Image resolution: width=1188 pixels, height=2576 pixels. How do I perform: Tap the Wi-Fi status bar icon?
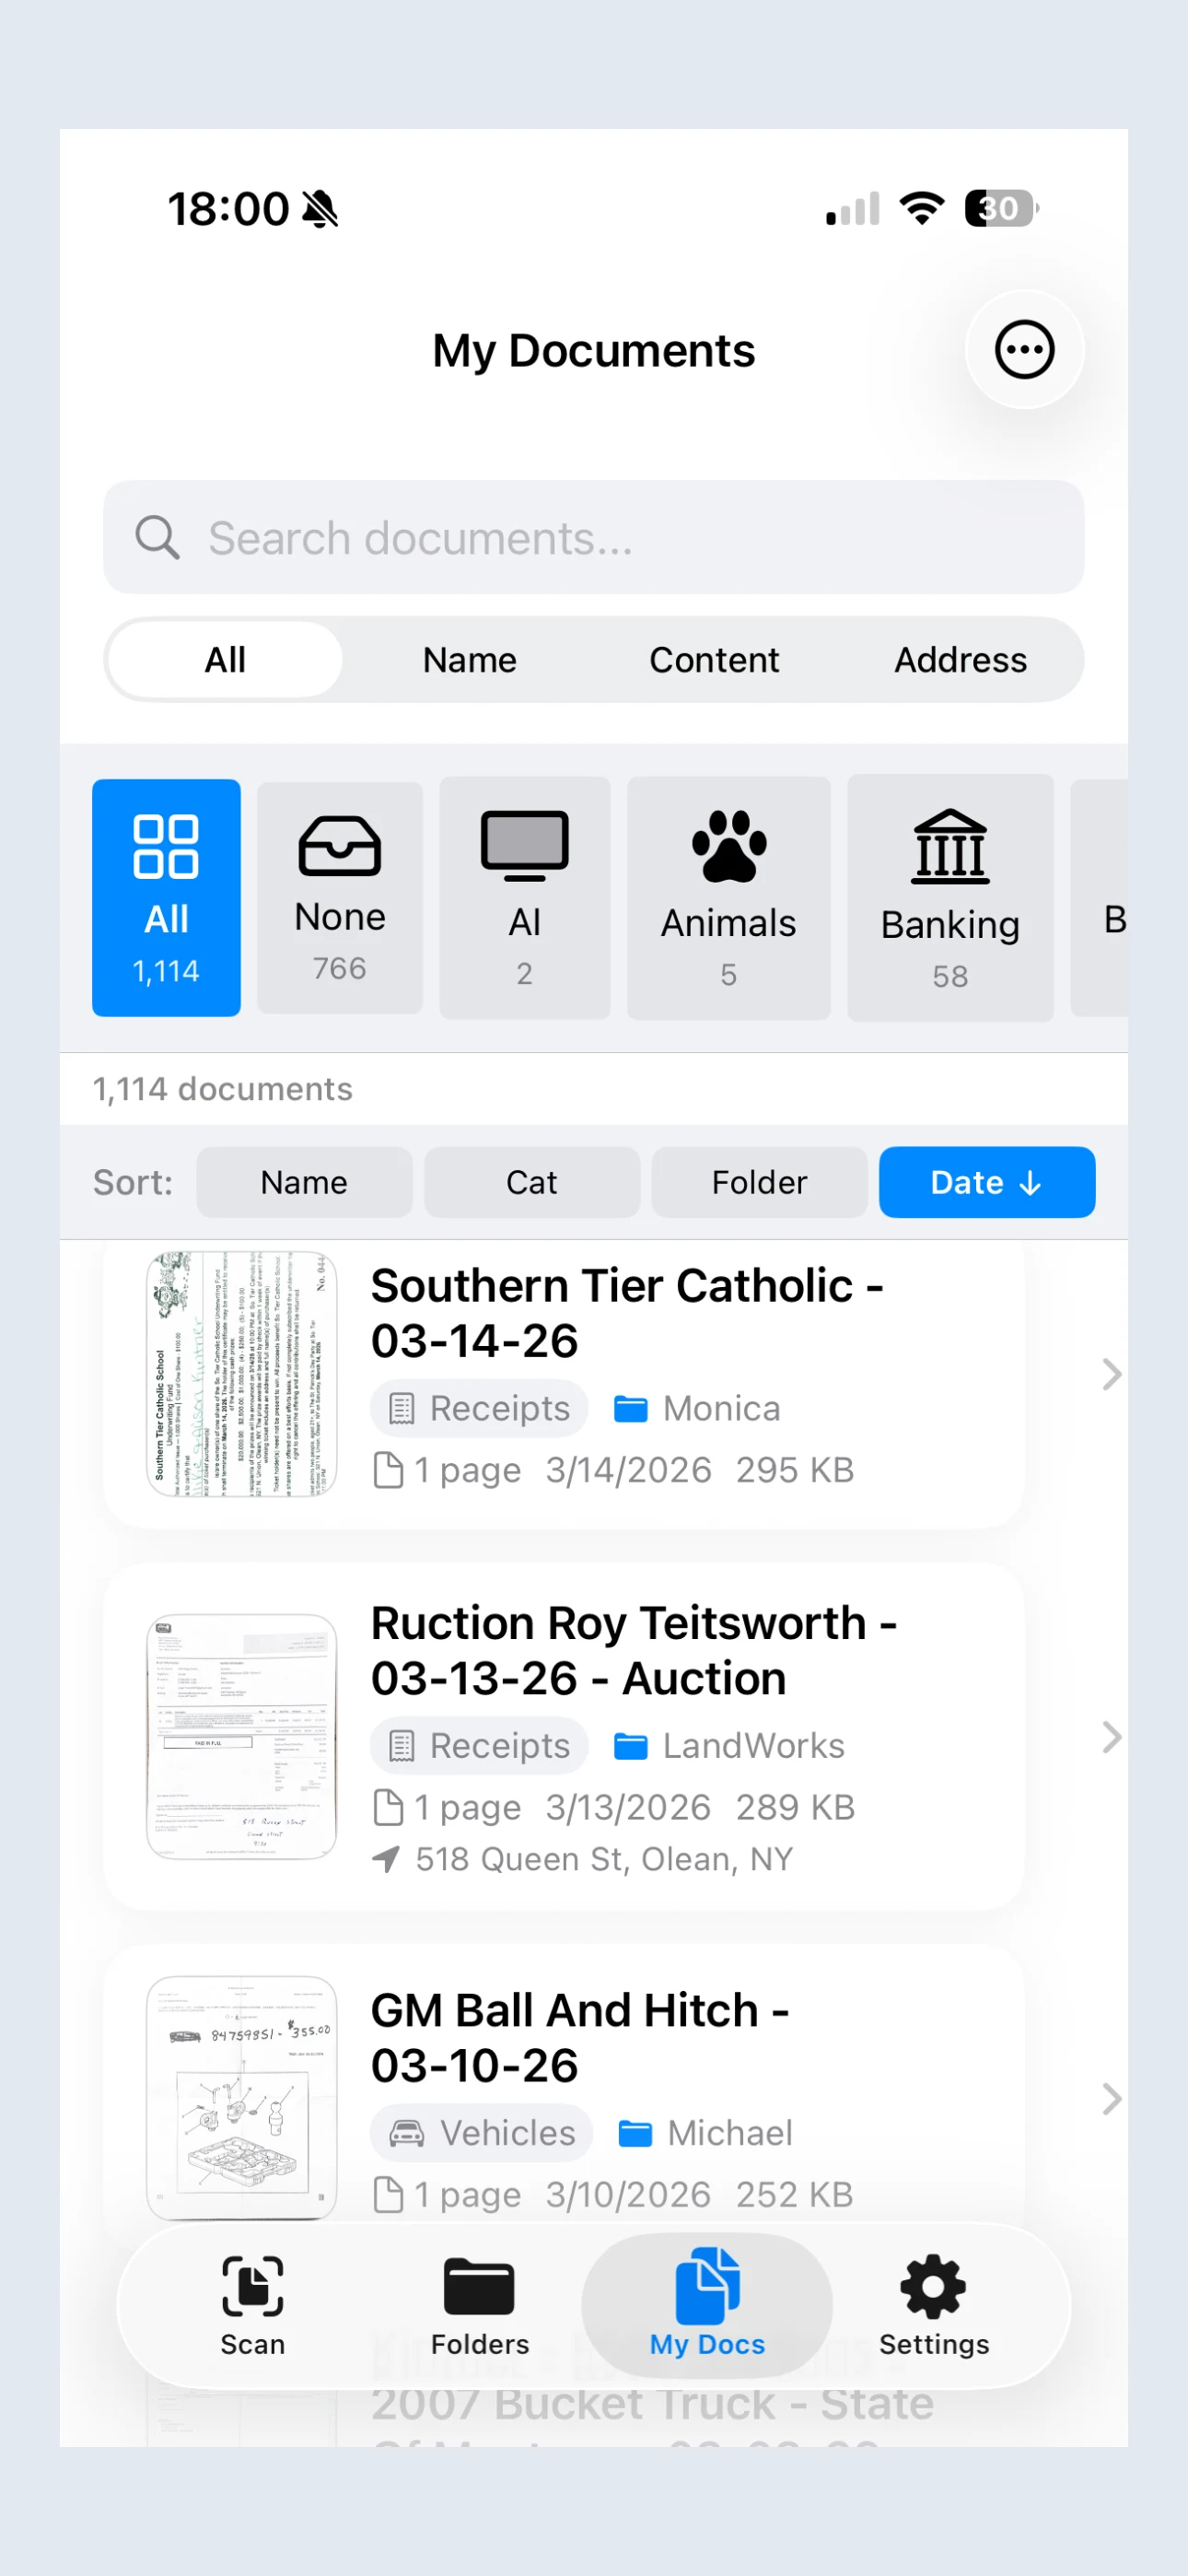922,208
